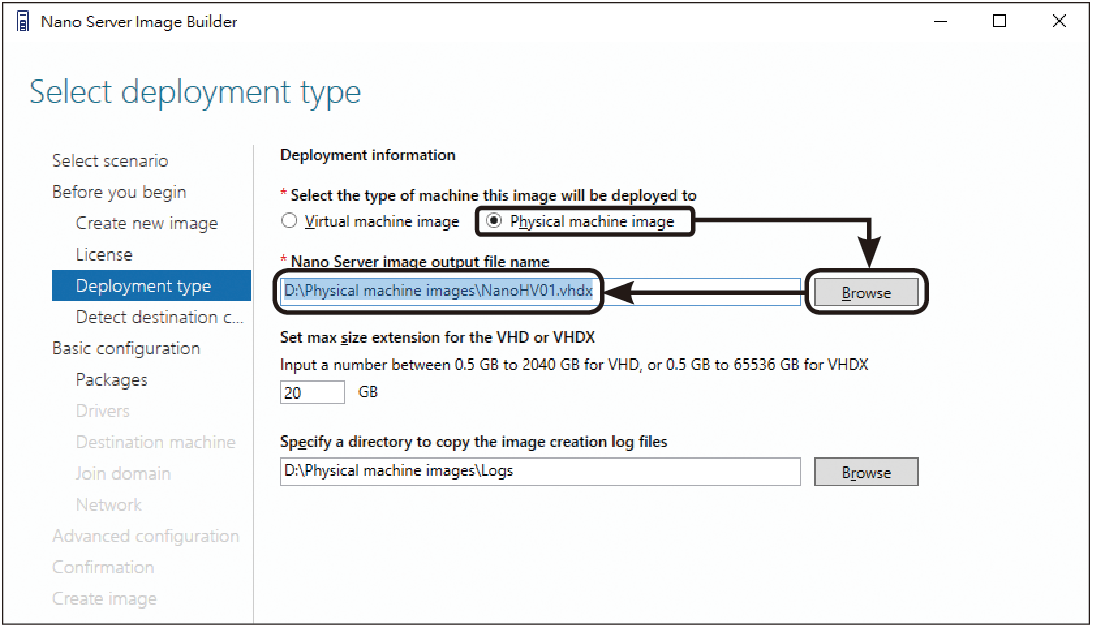This screenshot has height=628, width=1093.
Task: Click the Drivers step in sidebar
Action: click(x=102, y=411)
